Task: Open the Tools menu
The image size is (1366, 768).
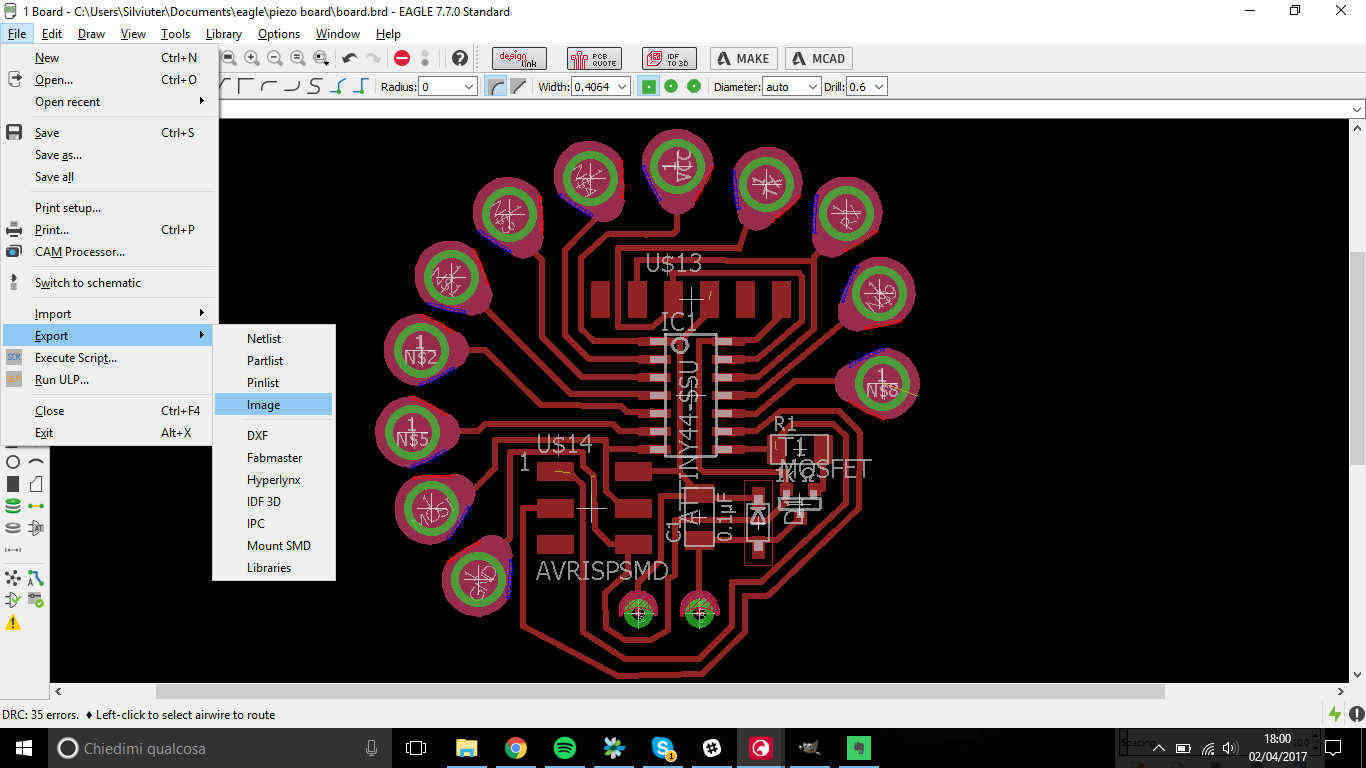Action: coord(175,34)
